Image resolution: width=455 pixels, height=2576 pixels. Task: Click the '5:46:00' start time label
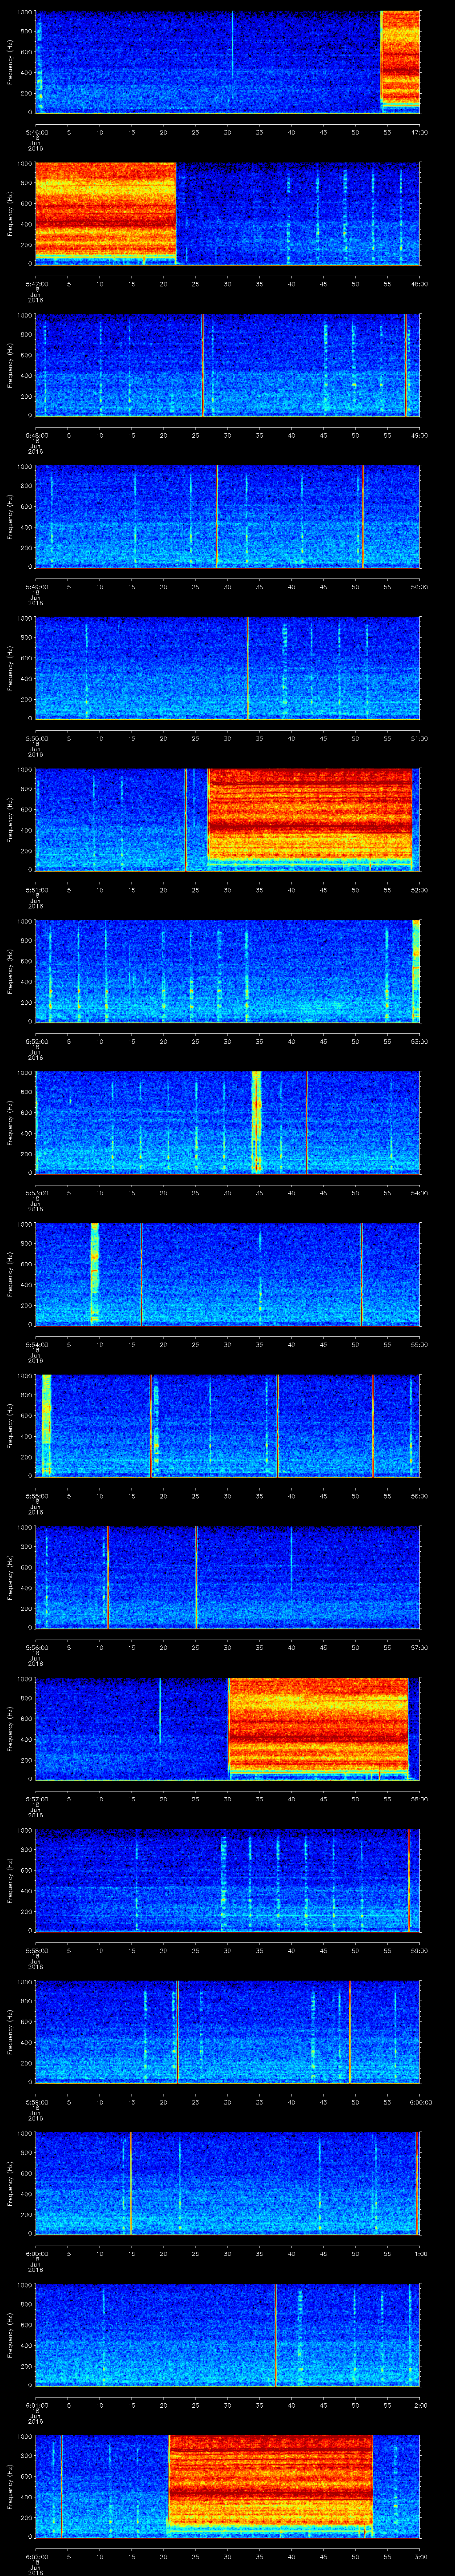click(36, 132)
